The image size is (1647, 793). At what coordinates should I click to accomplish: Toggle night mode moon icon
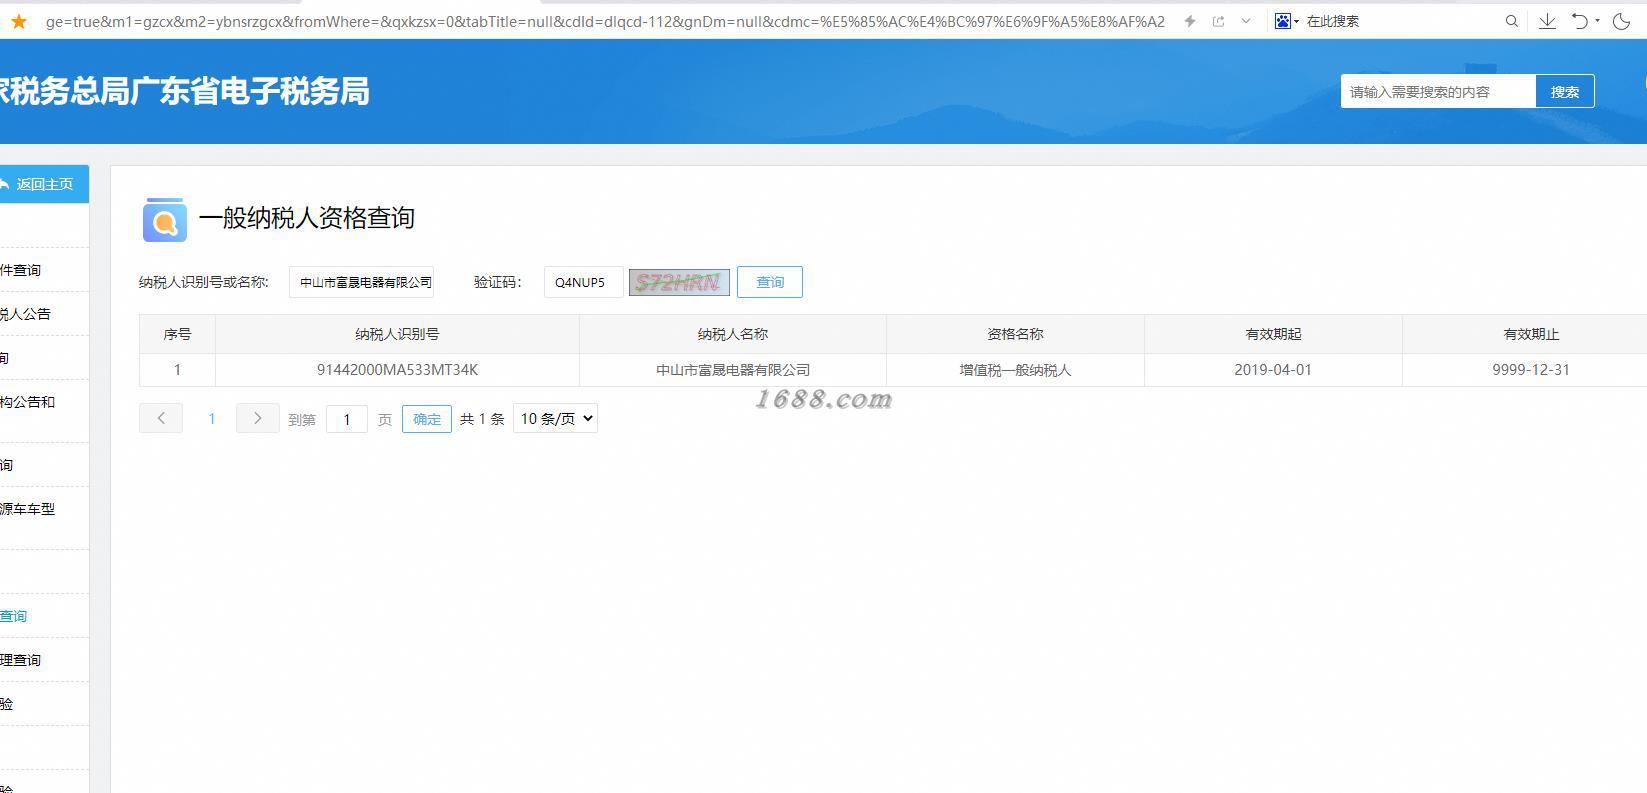(1622, 21)
